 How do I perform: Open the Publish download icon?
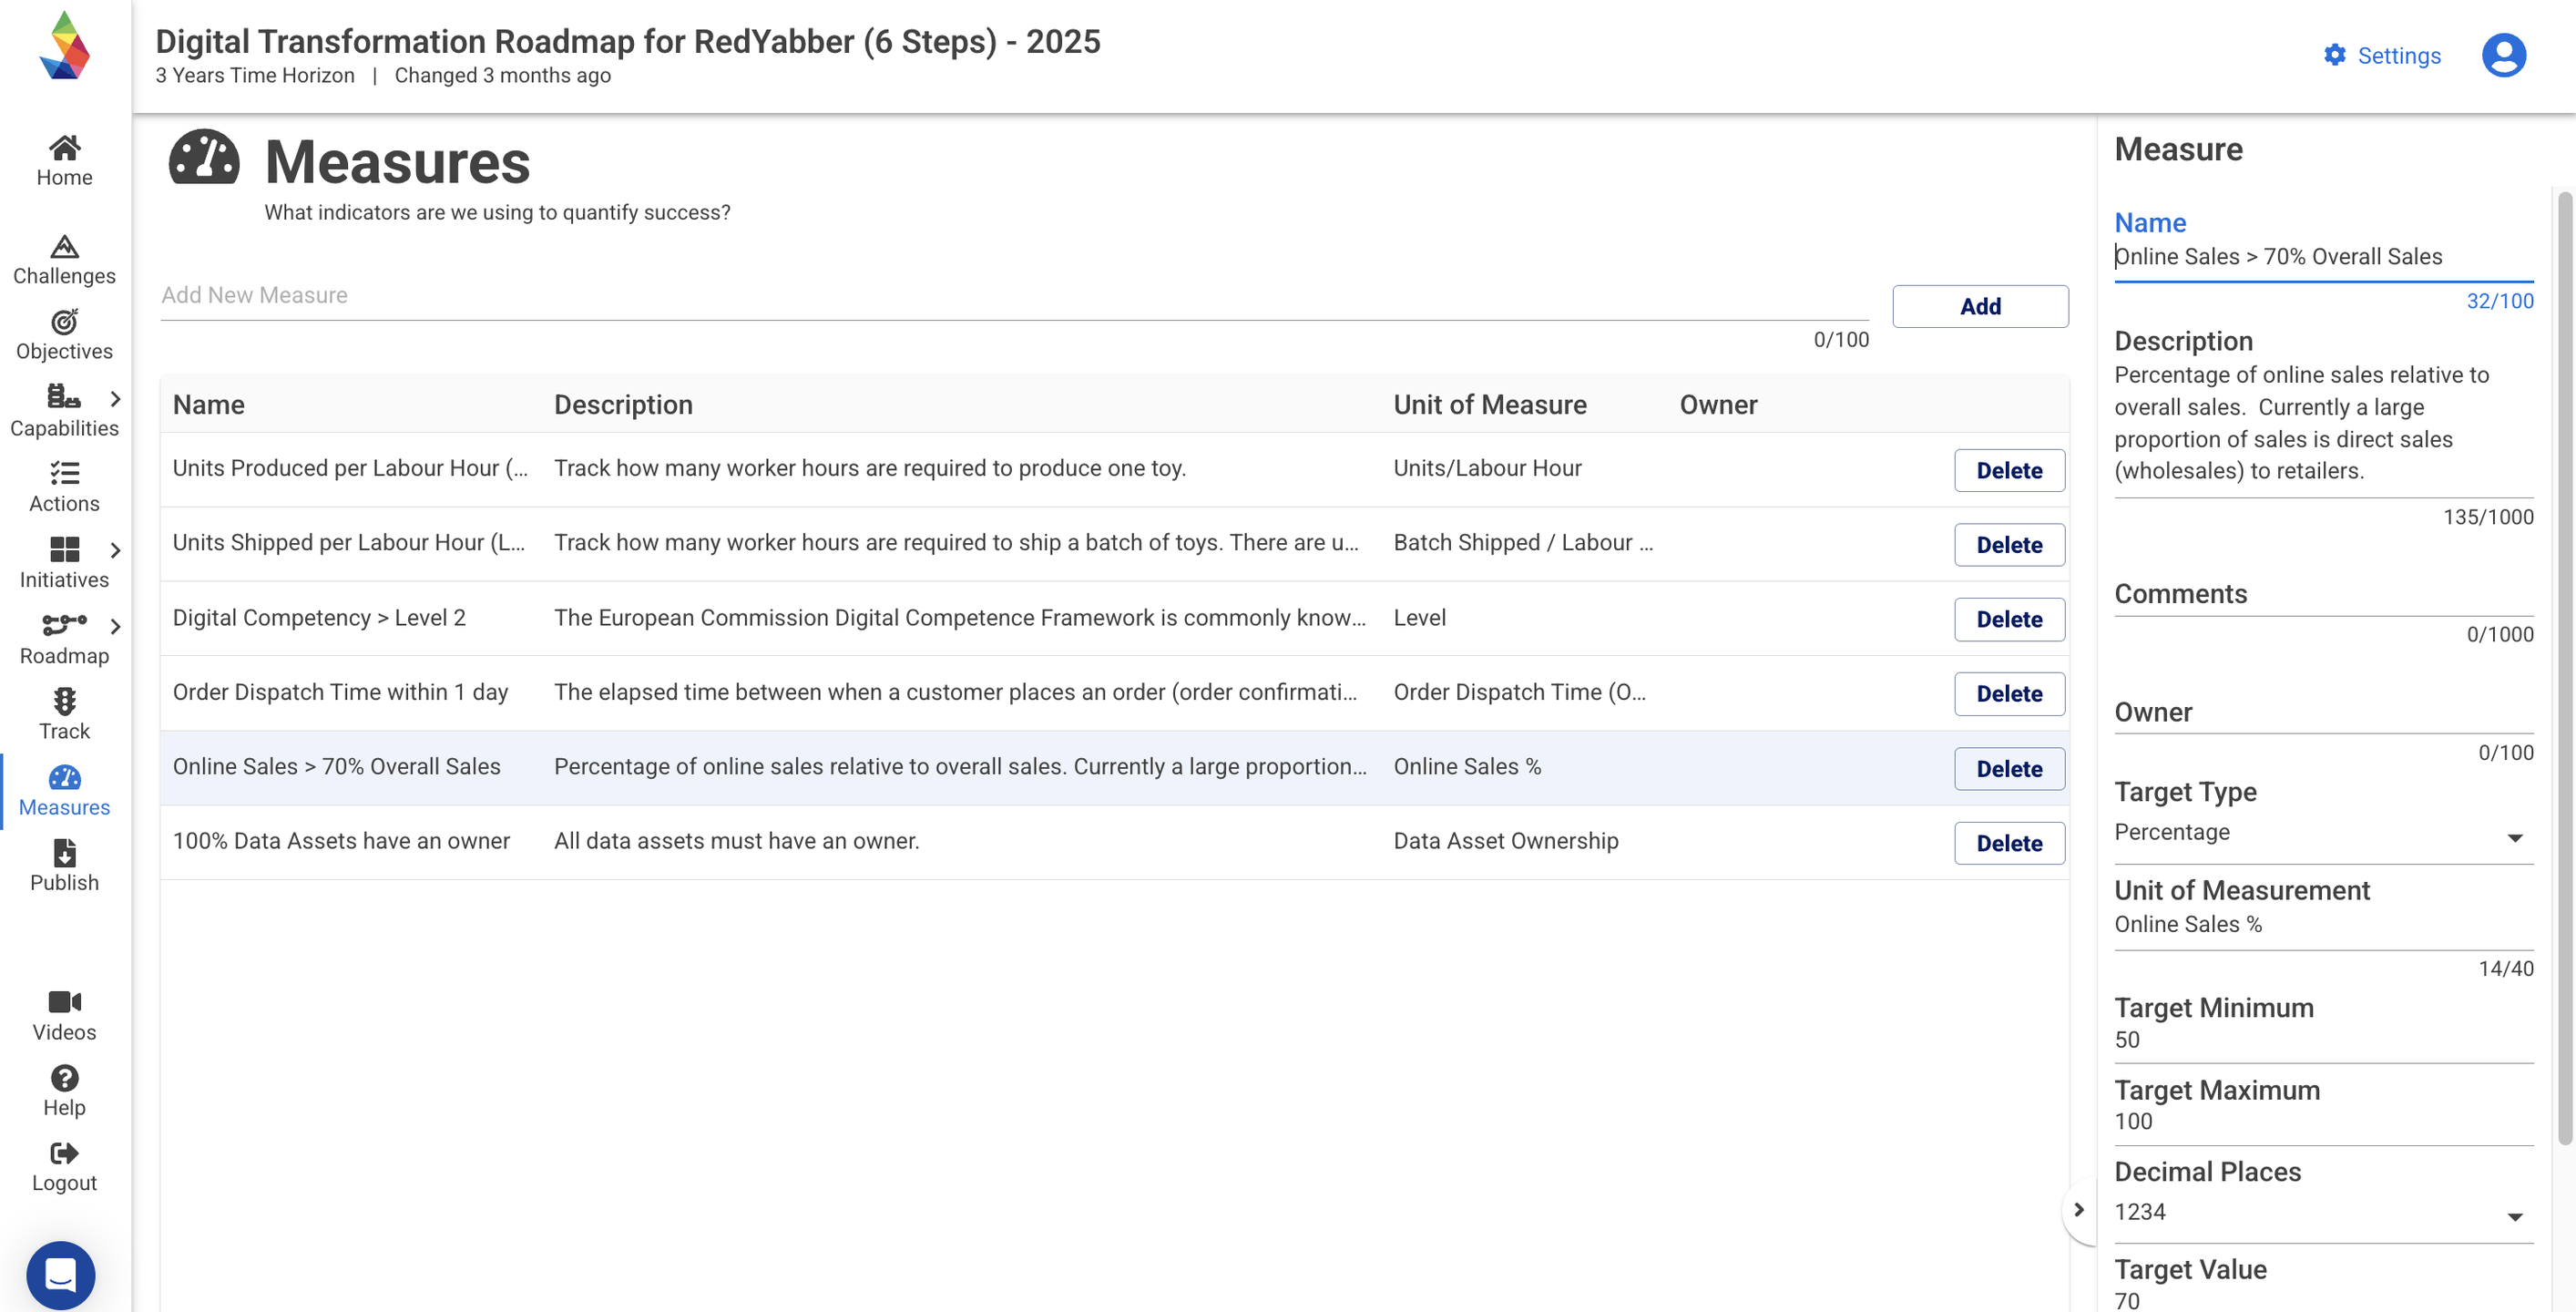coord(64,853)
